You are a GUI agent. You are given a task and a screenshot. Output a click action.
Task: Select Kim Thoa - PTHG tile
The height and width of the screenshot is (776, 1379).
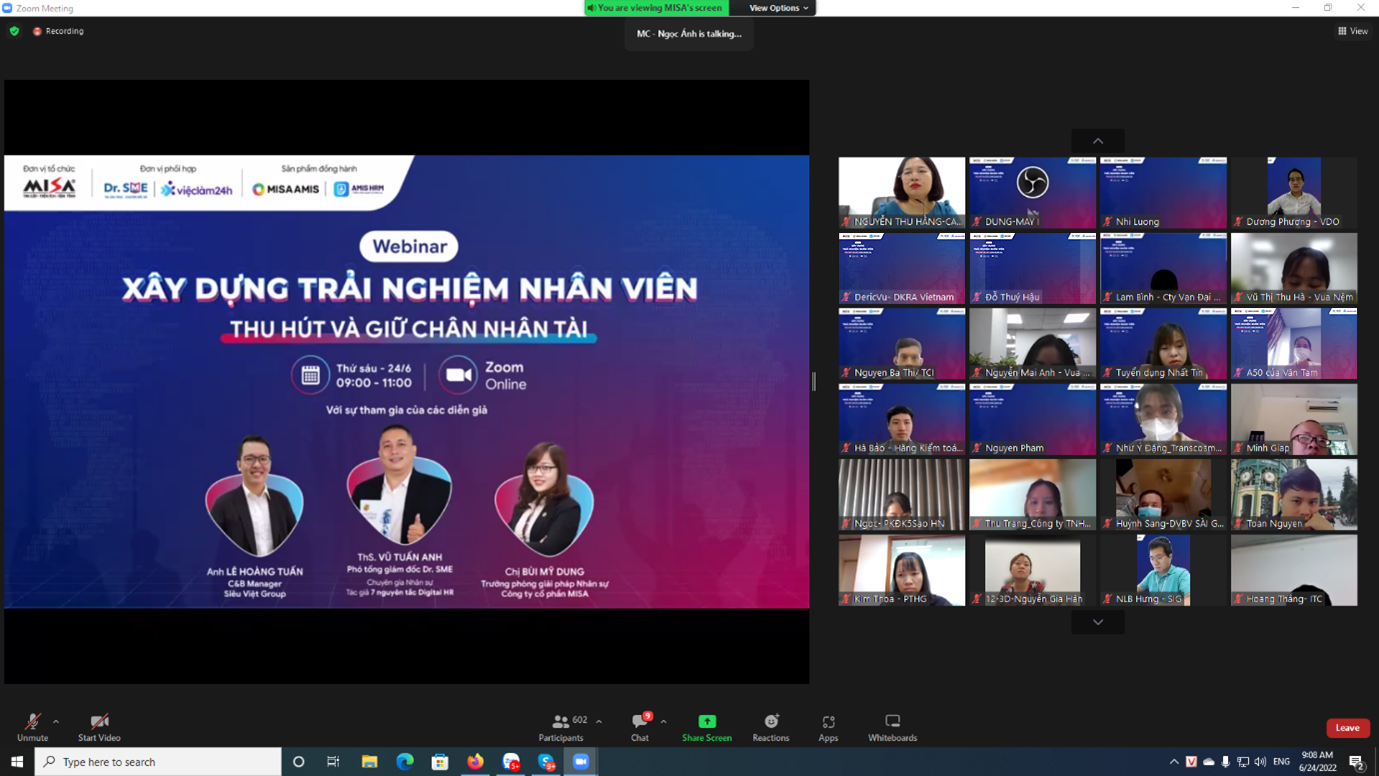pyautogui.click(x=902, y=570)
